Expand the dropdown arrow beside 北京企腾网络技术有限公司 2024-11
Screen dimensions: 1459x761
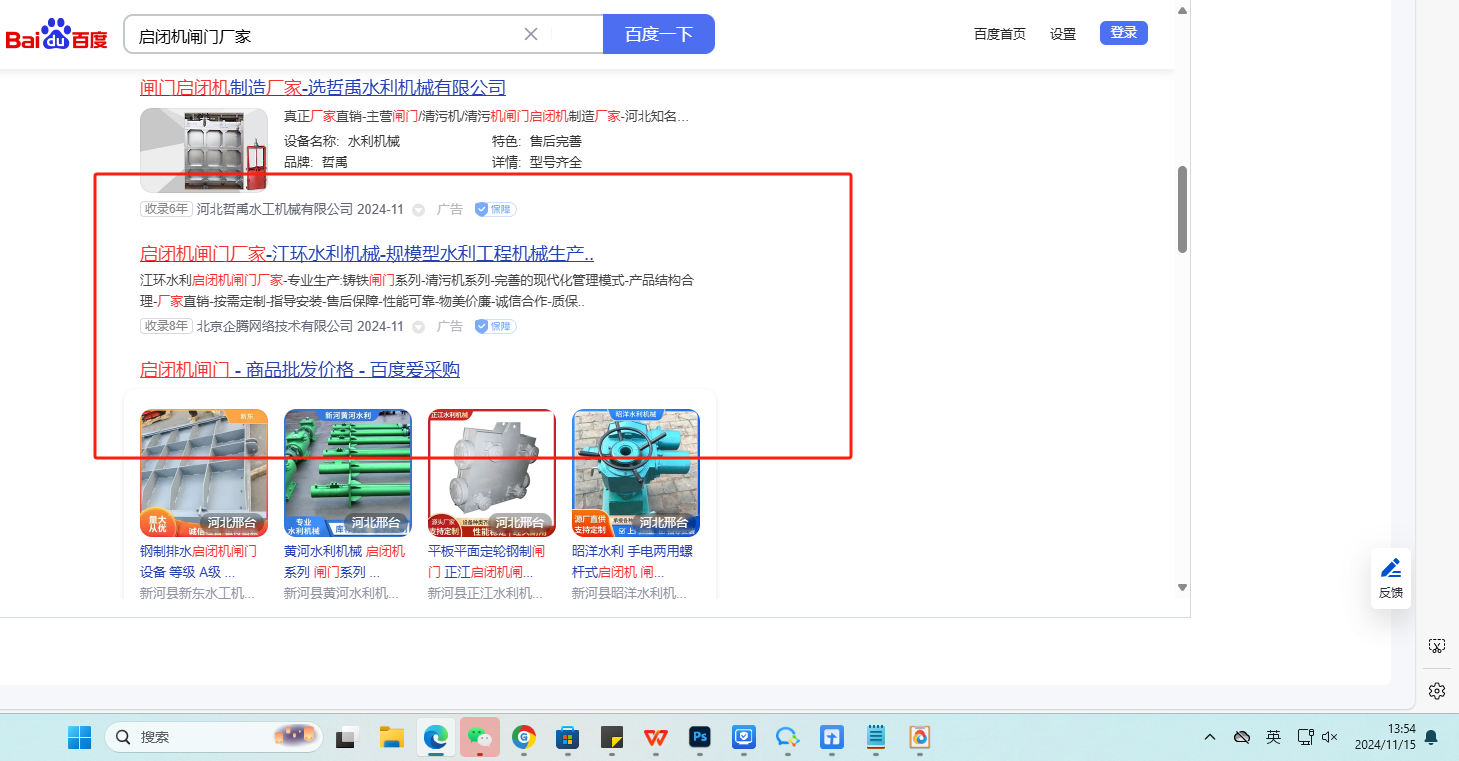point(418,326)
